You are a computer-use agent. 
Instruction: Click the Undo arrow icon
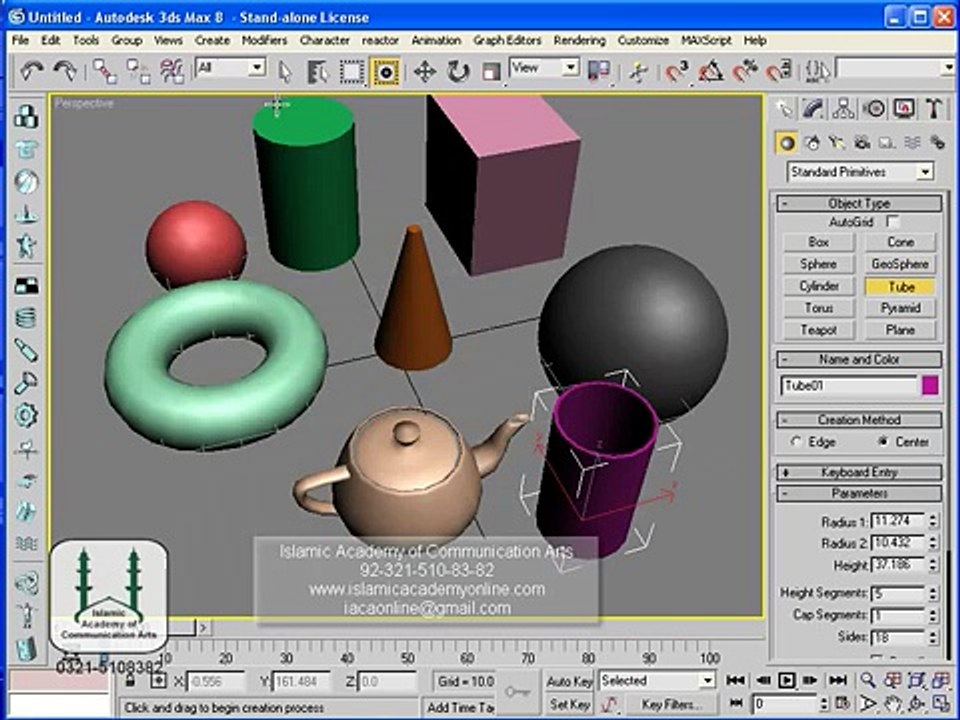31,71
